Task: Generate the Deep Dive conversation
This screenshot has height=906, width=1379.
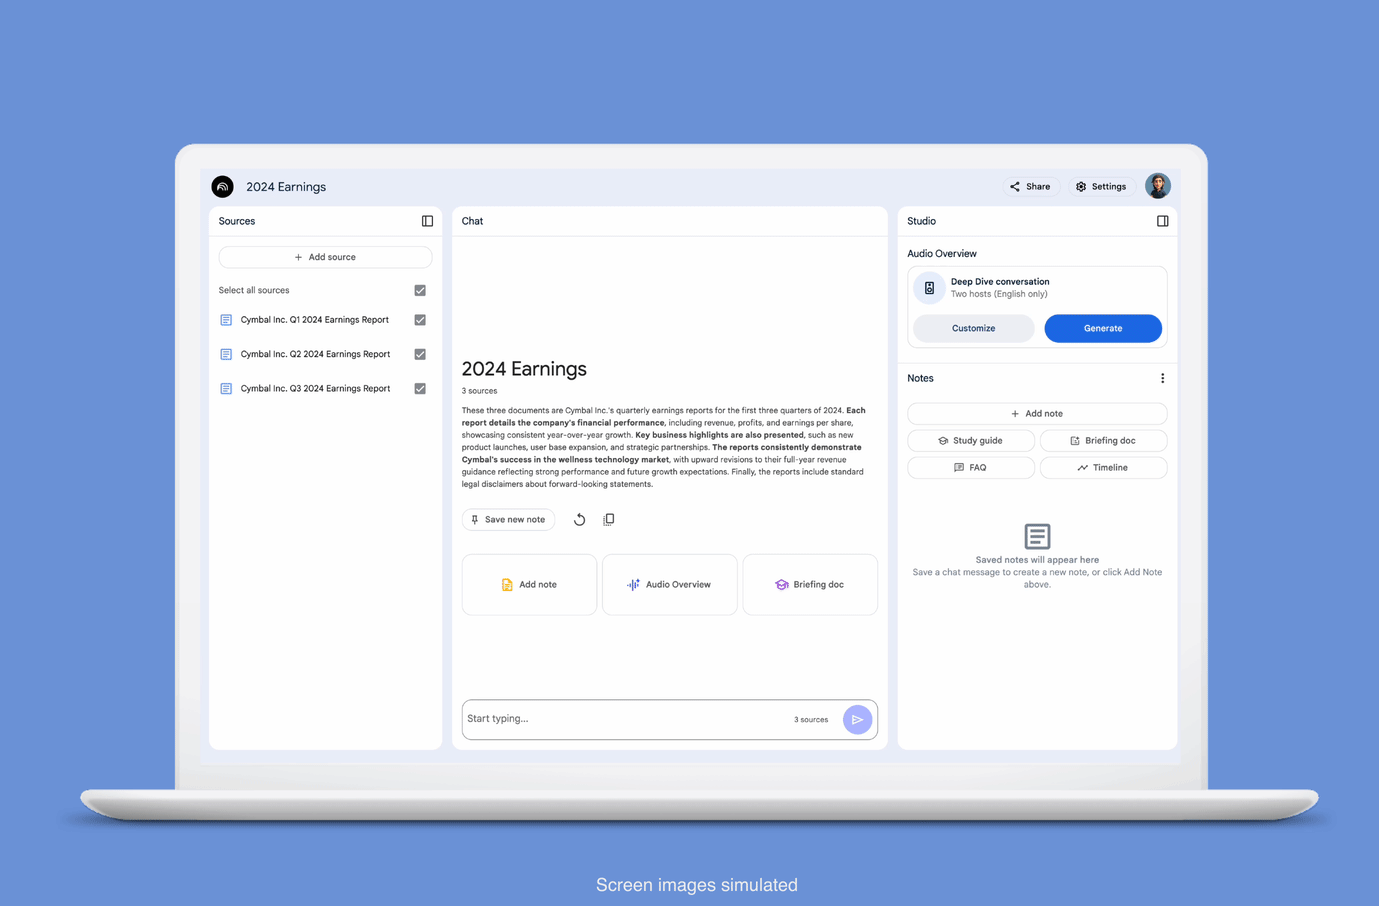Action: (x=1102, y=328)
